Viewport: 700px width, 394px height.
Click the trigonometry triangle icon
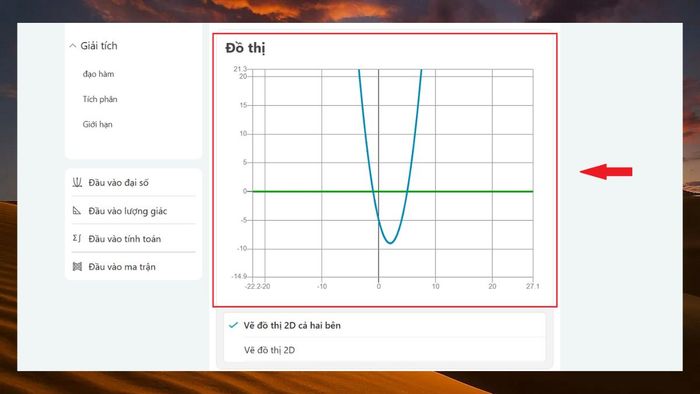77,211
